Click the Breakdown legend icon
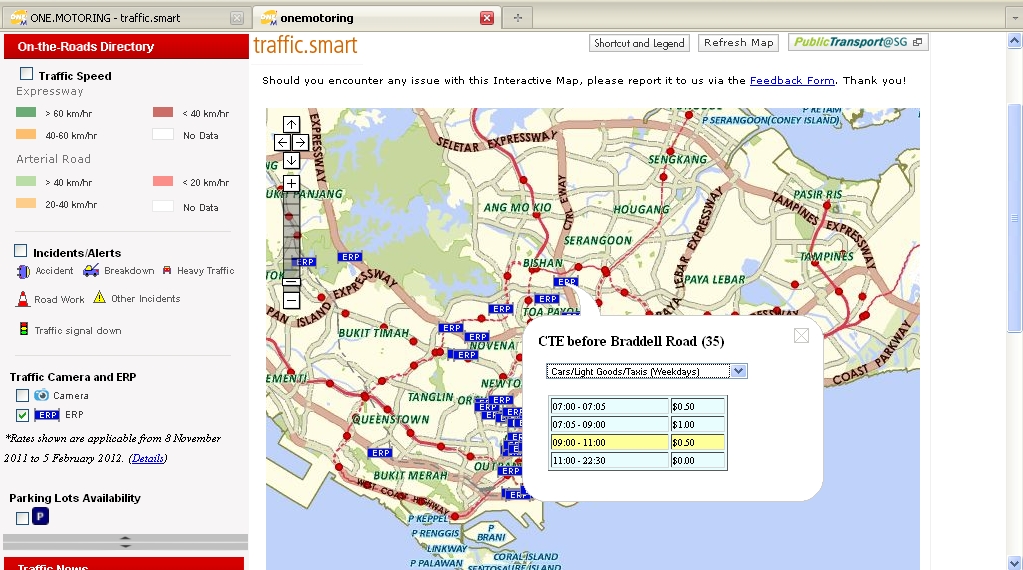The image size is (1023, 570). tap(91, 270)
